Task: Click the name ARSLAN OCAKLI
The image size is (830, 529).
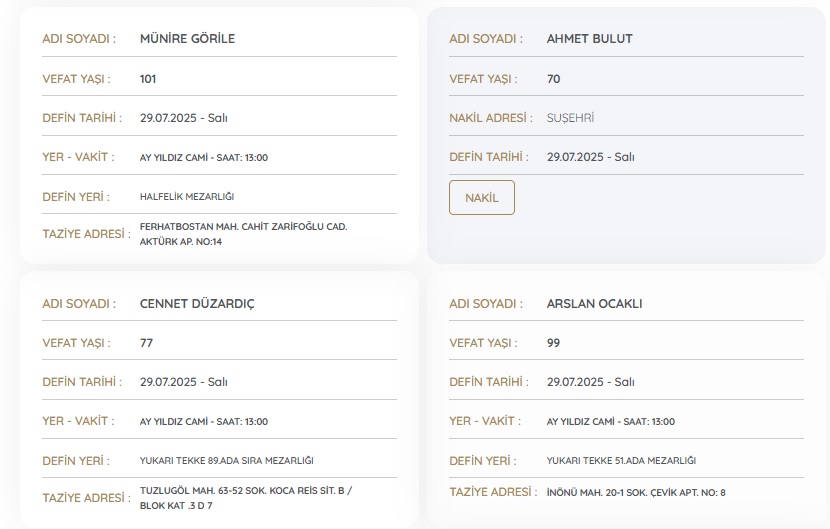Action: click(x=595, y=304)
